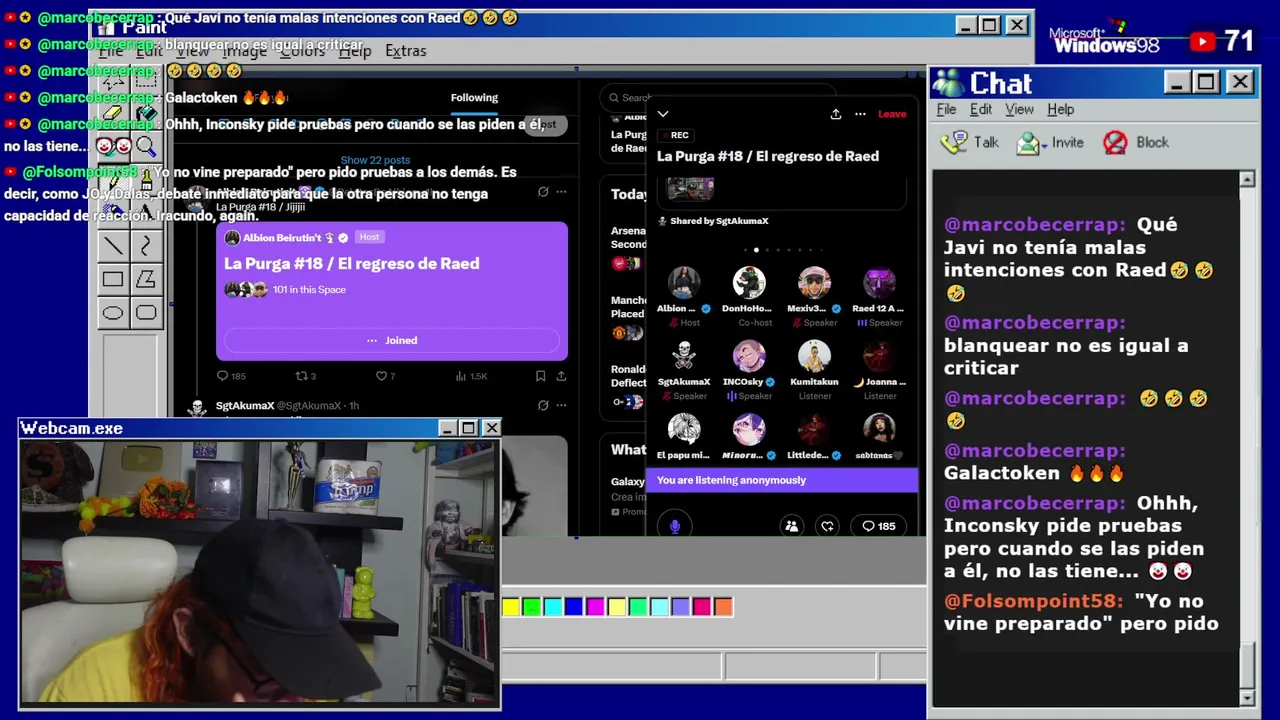Click Albion avatar labeled Host in the Space
The height and width of the screenshot is (720, 1280).
point(684,283)
